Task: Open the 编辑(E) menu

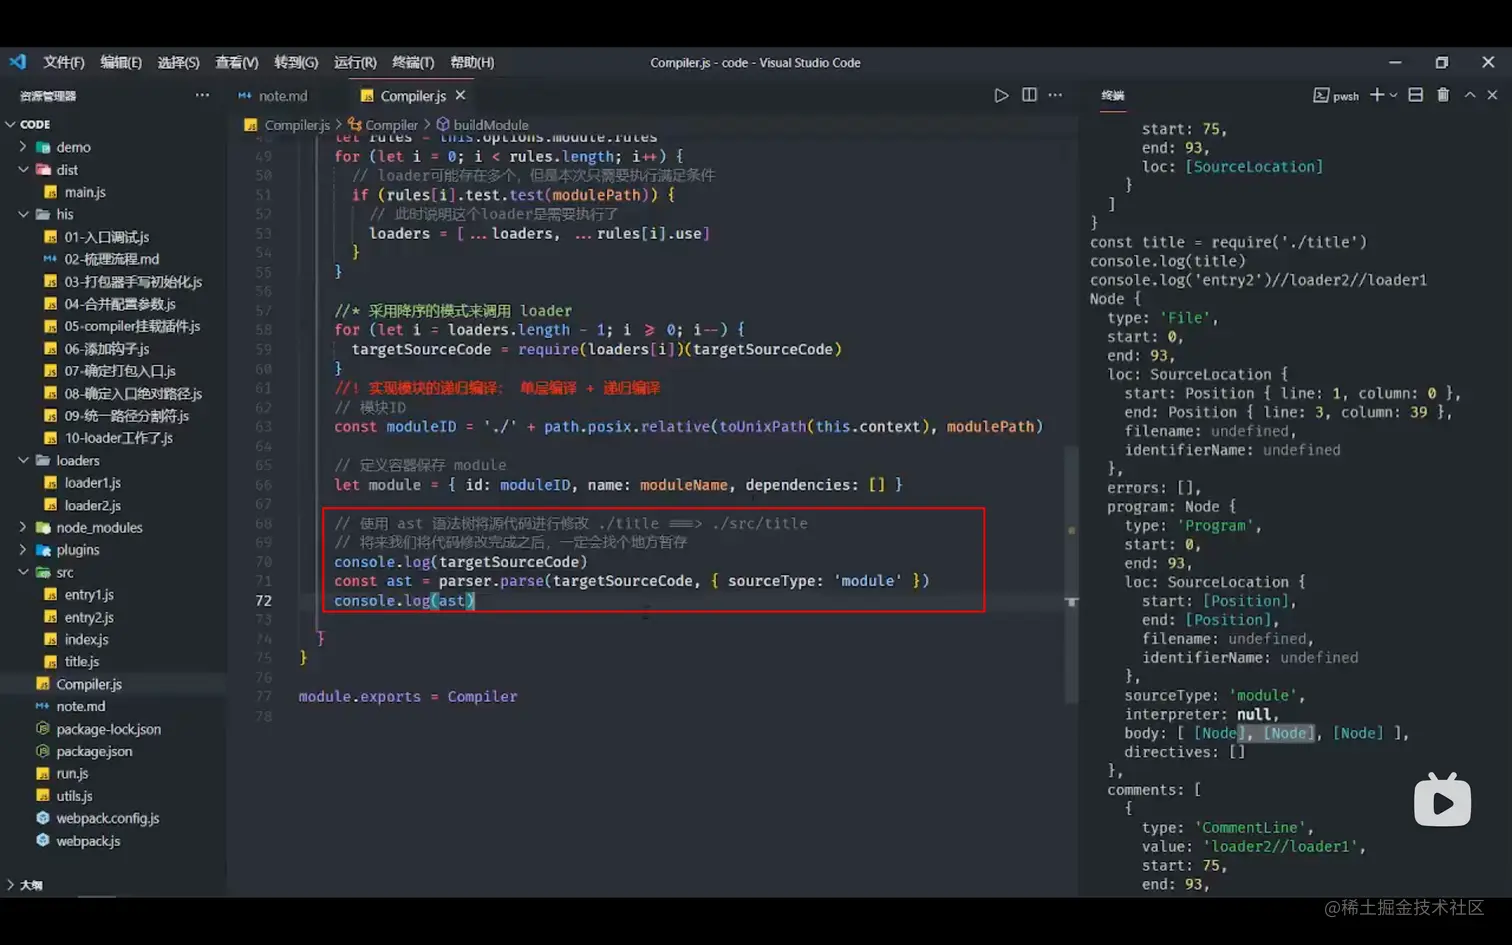Action: point(121,62)
